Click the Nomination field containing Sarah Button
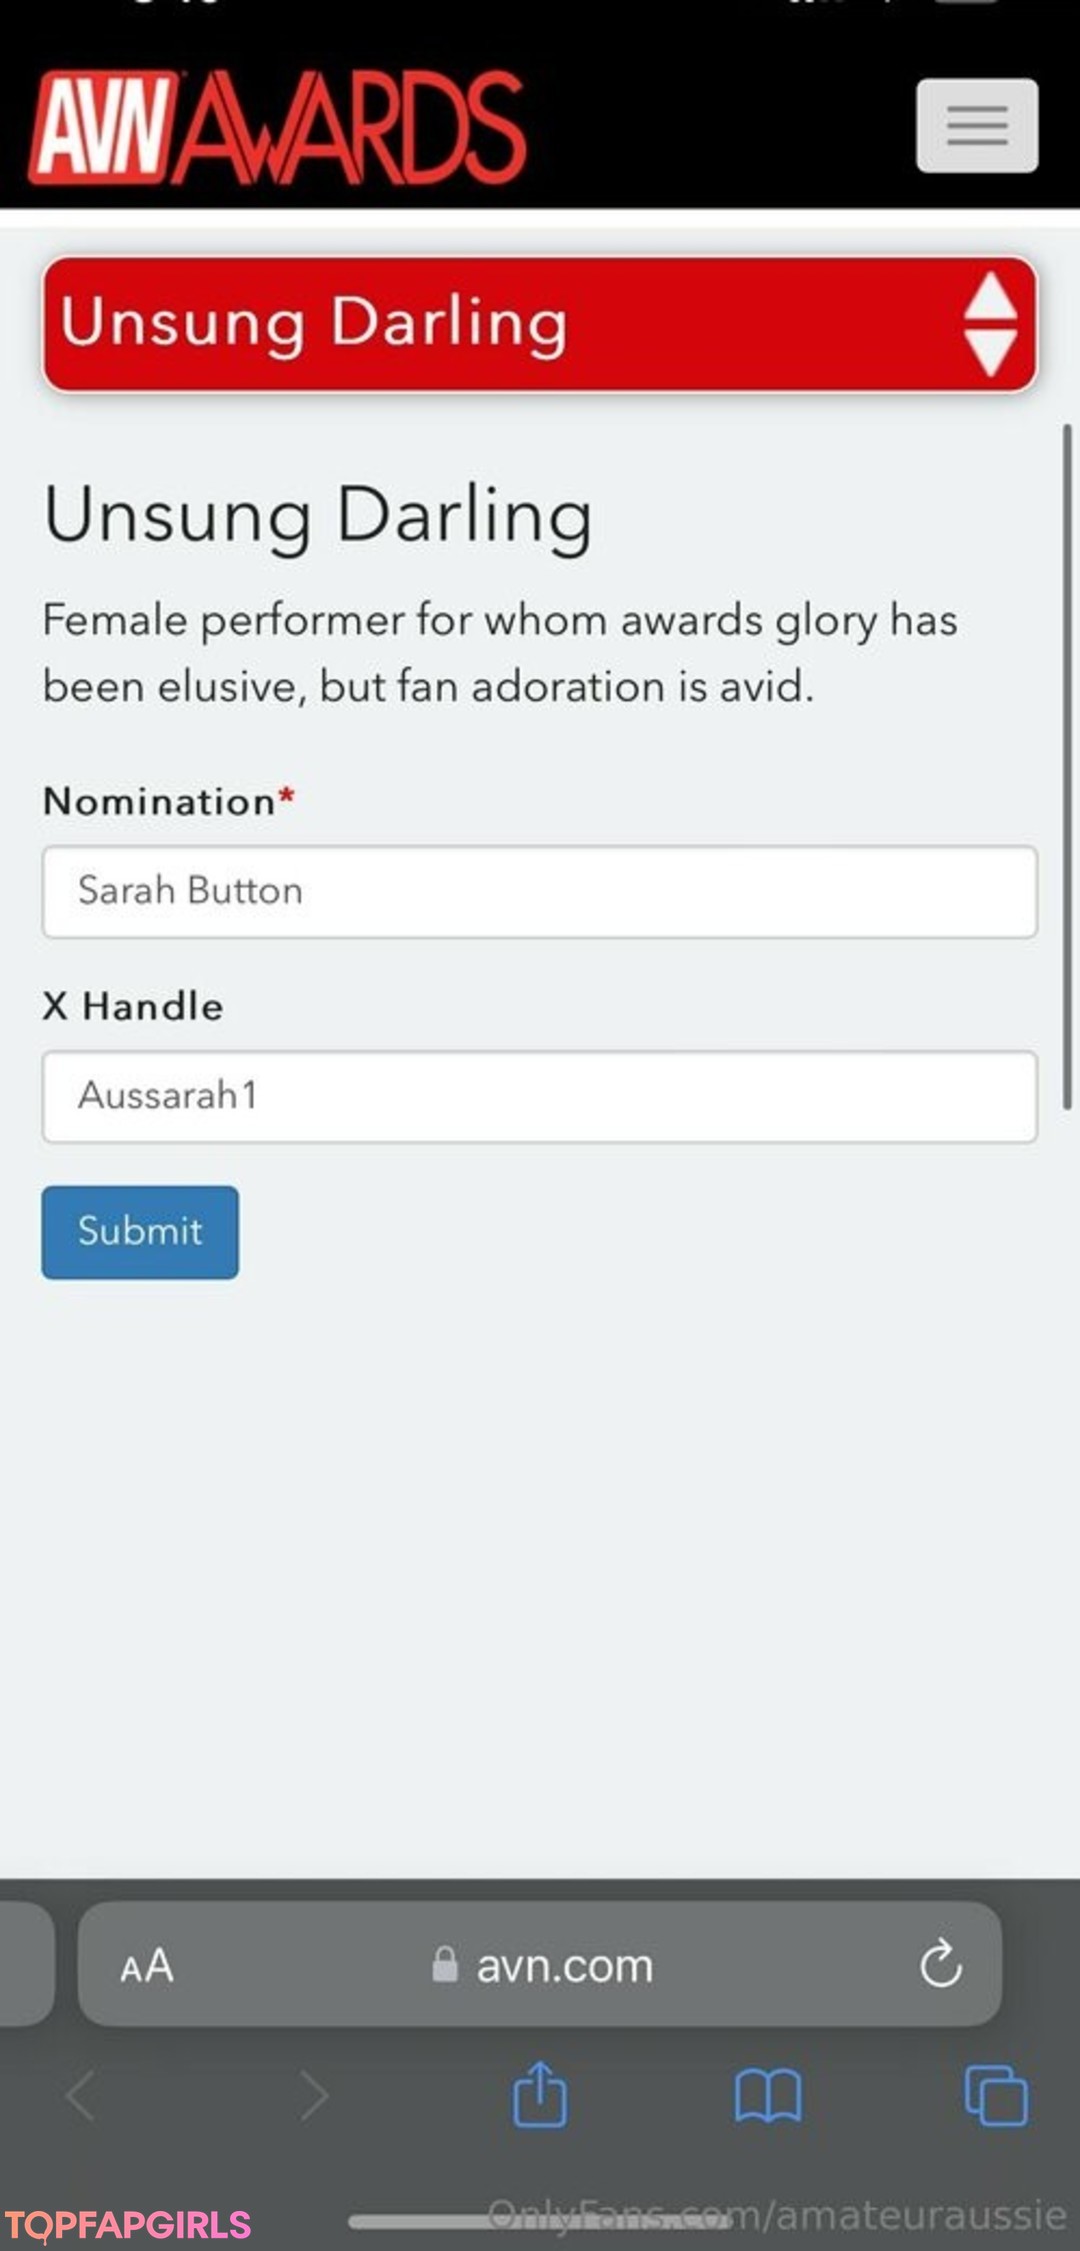 tap(540, 891)
